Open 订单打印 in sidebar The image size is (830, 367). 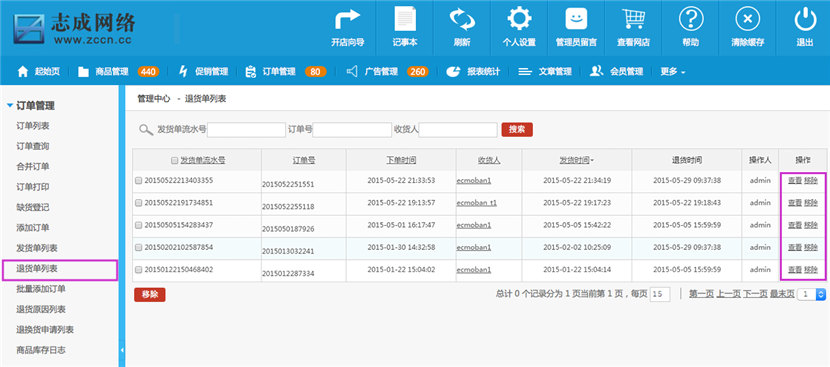(x=33, y=187)
